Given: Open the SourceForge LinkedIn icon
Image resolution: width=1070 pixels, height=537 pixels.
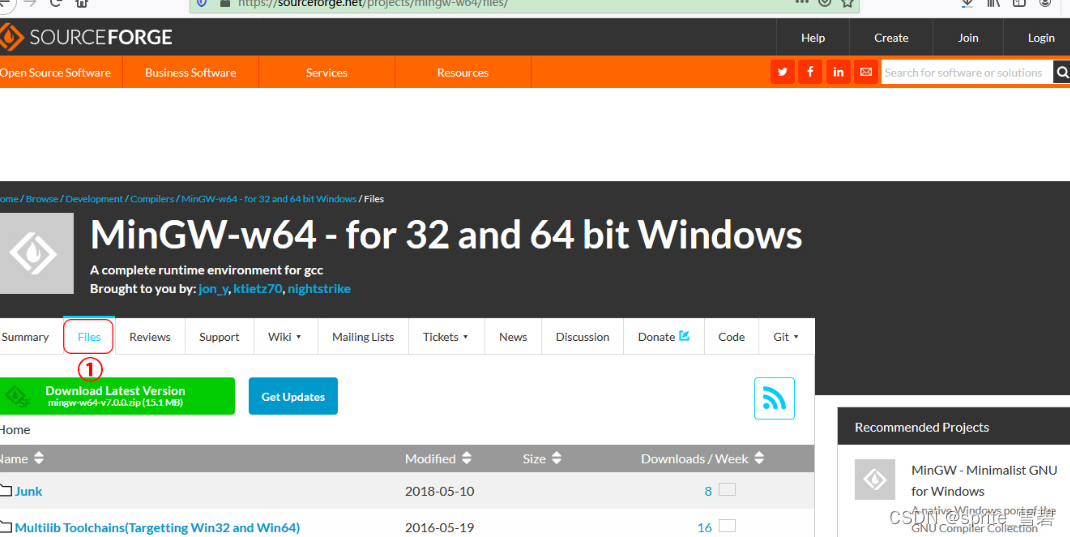Looking at the screenshot, I should point(838,72).
